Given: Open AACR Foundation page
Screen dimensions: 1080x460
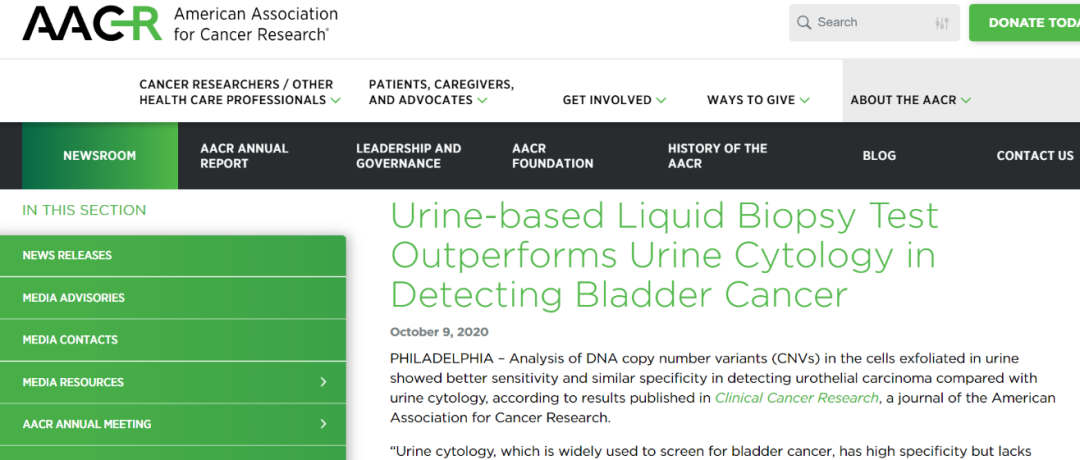Looking at the screenshot, I should [x=552, y=156].
